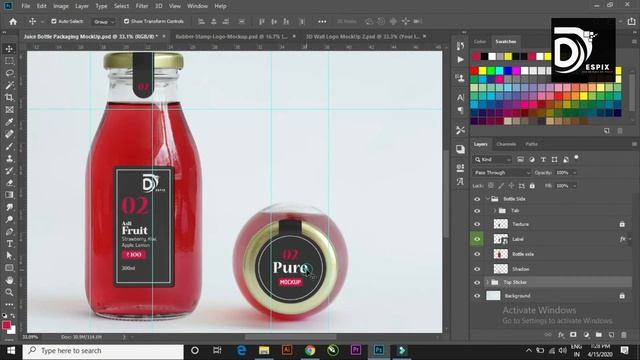Hide the Texture layer
Viewport: 640px width, 360px height.
pyautogui.click(x=477, y=224)
